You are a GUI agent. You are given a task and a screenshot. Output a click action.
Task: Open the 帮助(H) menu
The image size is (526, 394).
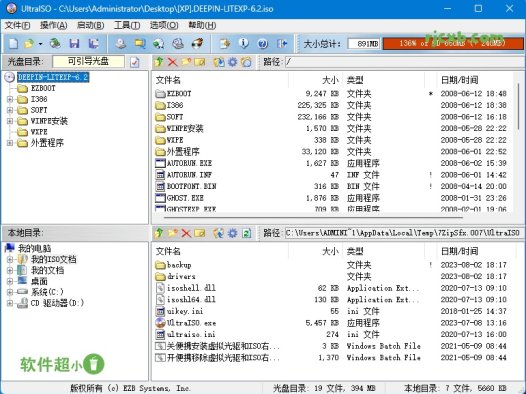tap(202, 25)
